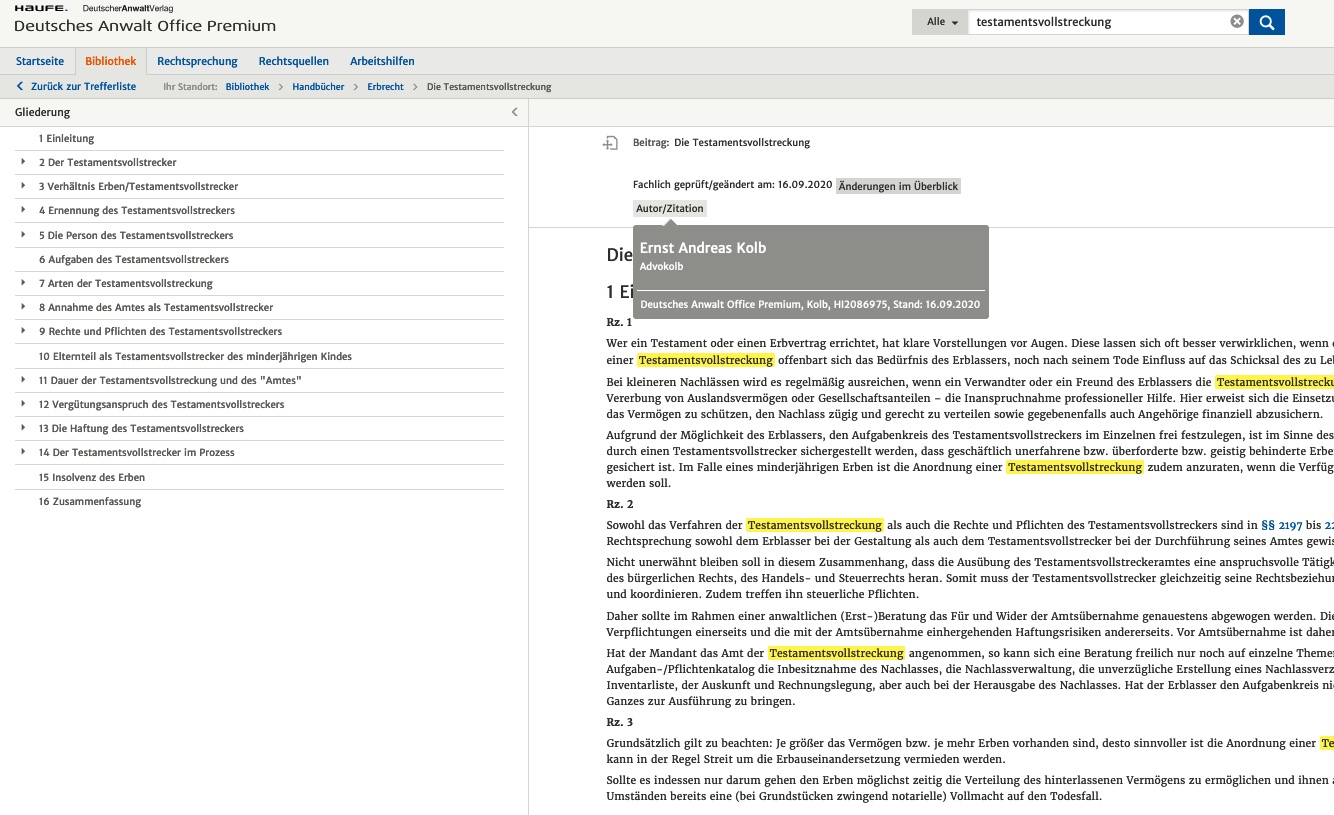Select outline entry 2 Der Testamentsvollstrecker text

108,162
